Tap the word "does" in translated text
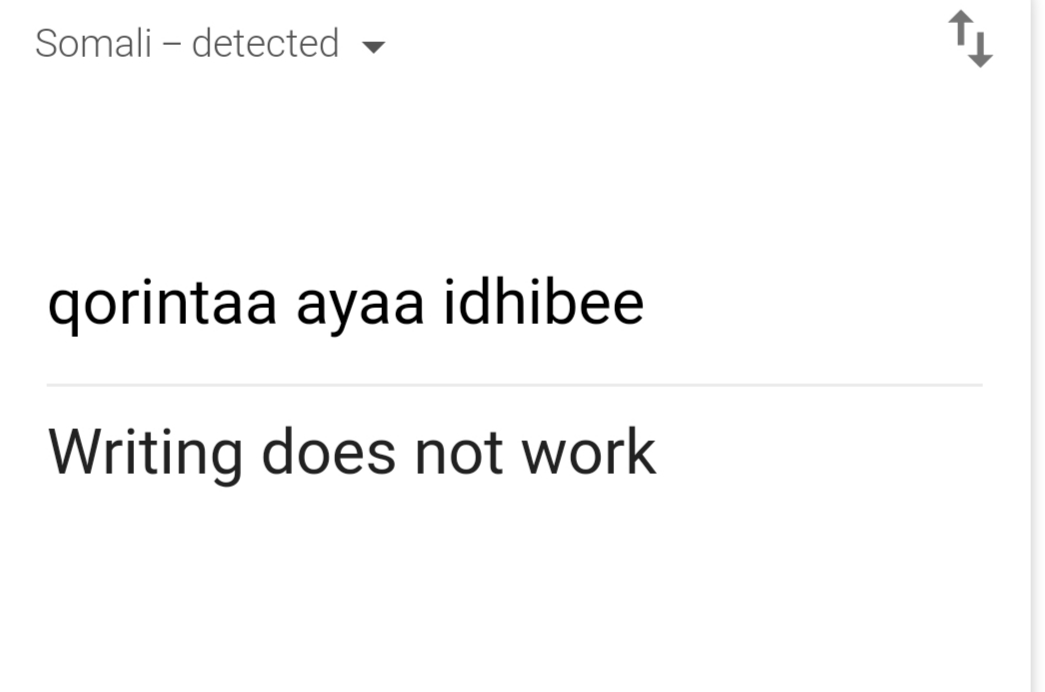 click(328, 452)
